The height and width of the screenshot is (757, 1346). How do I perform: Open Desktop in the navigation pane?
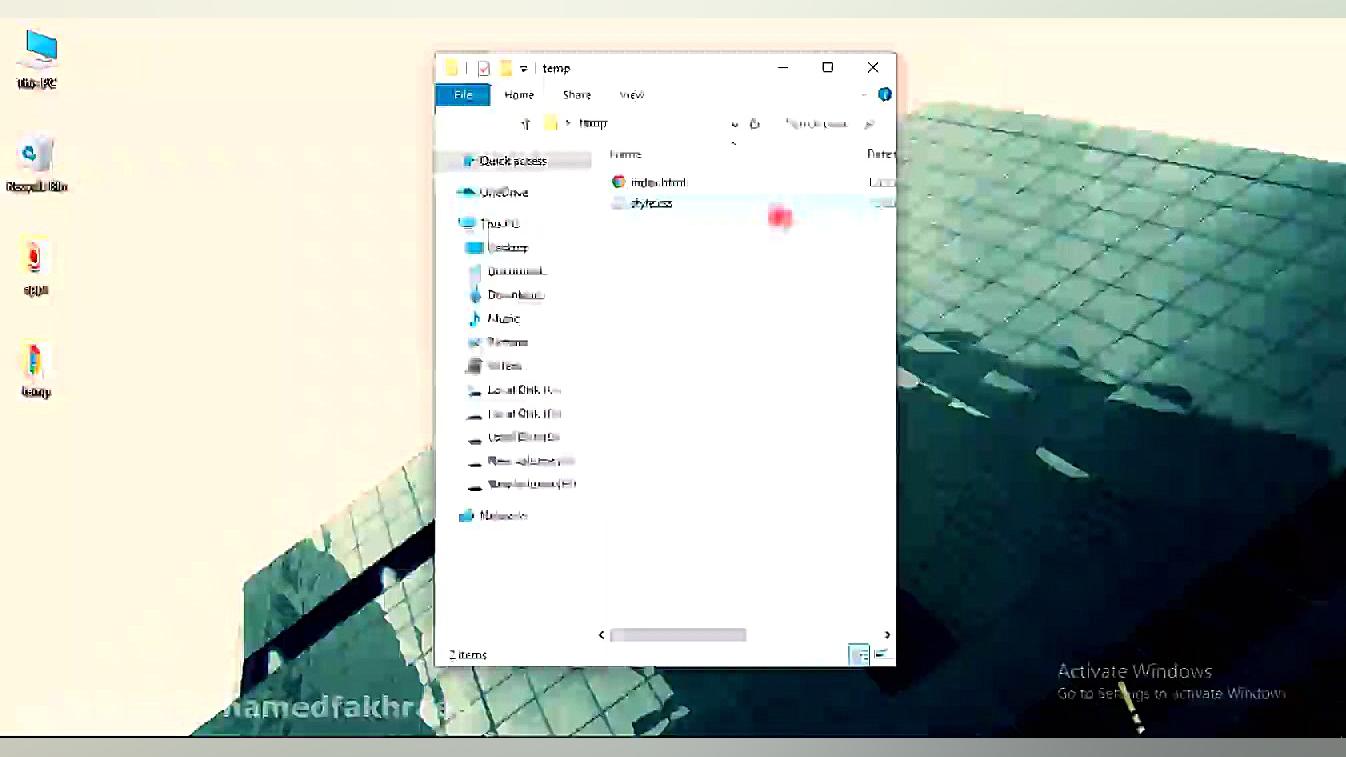(x=507, y=247)
